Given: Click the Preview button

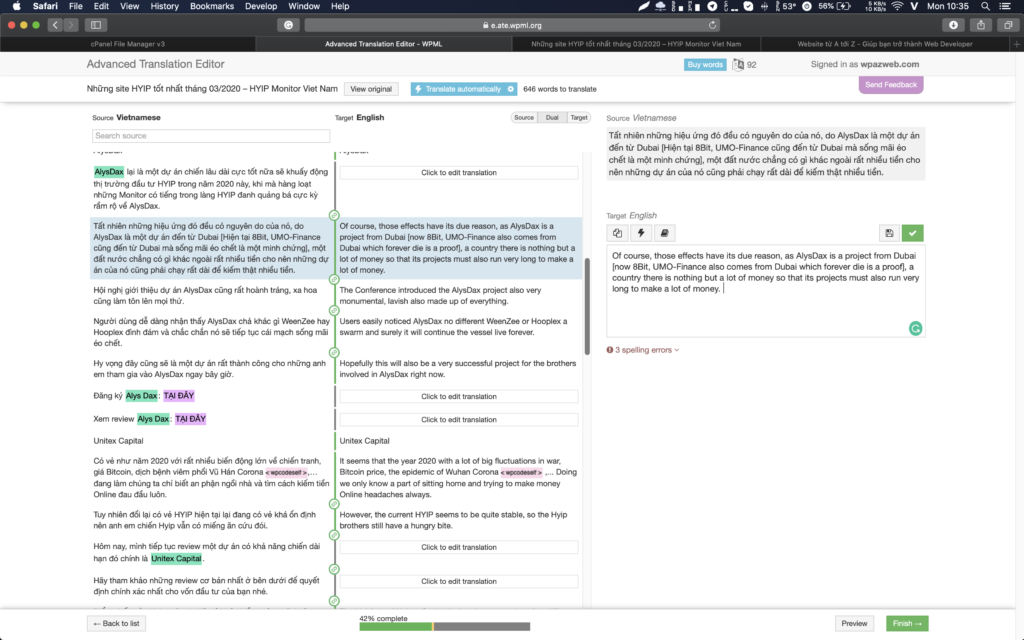Looking at the screenshot, I should coord(854,624).
